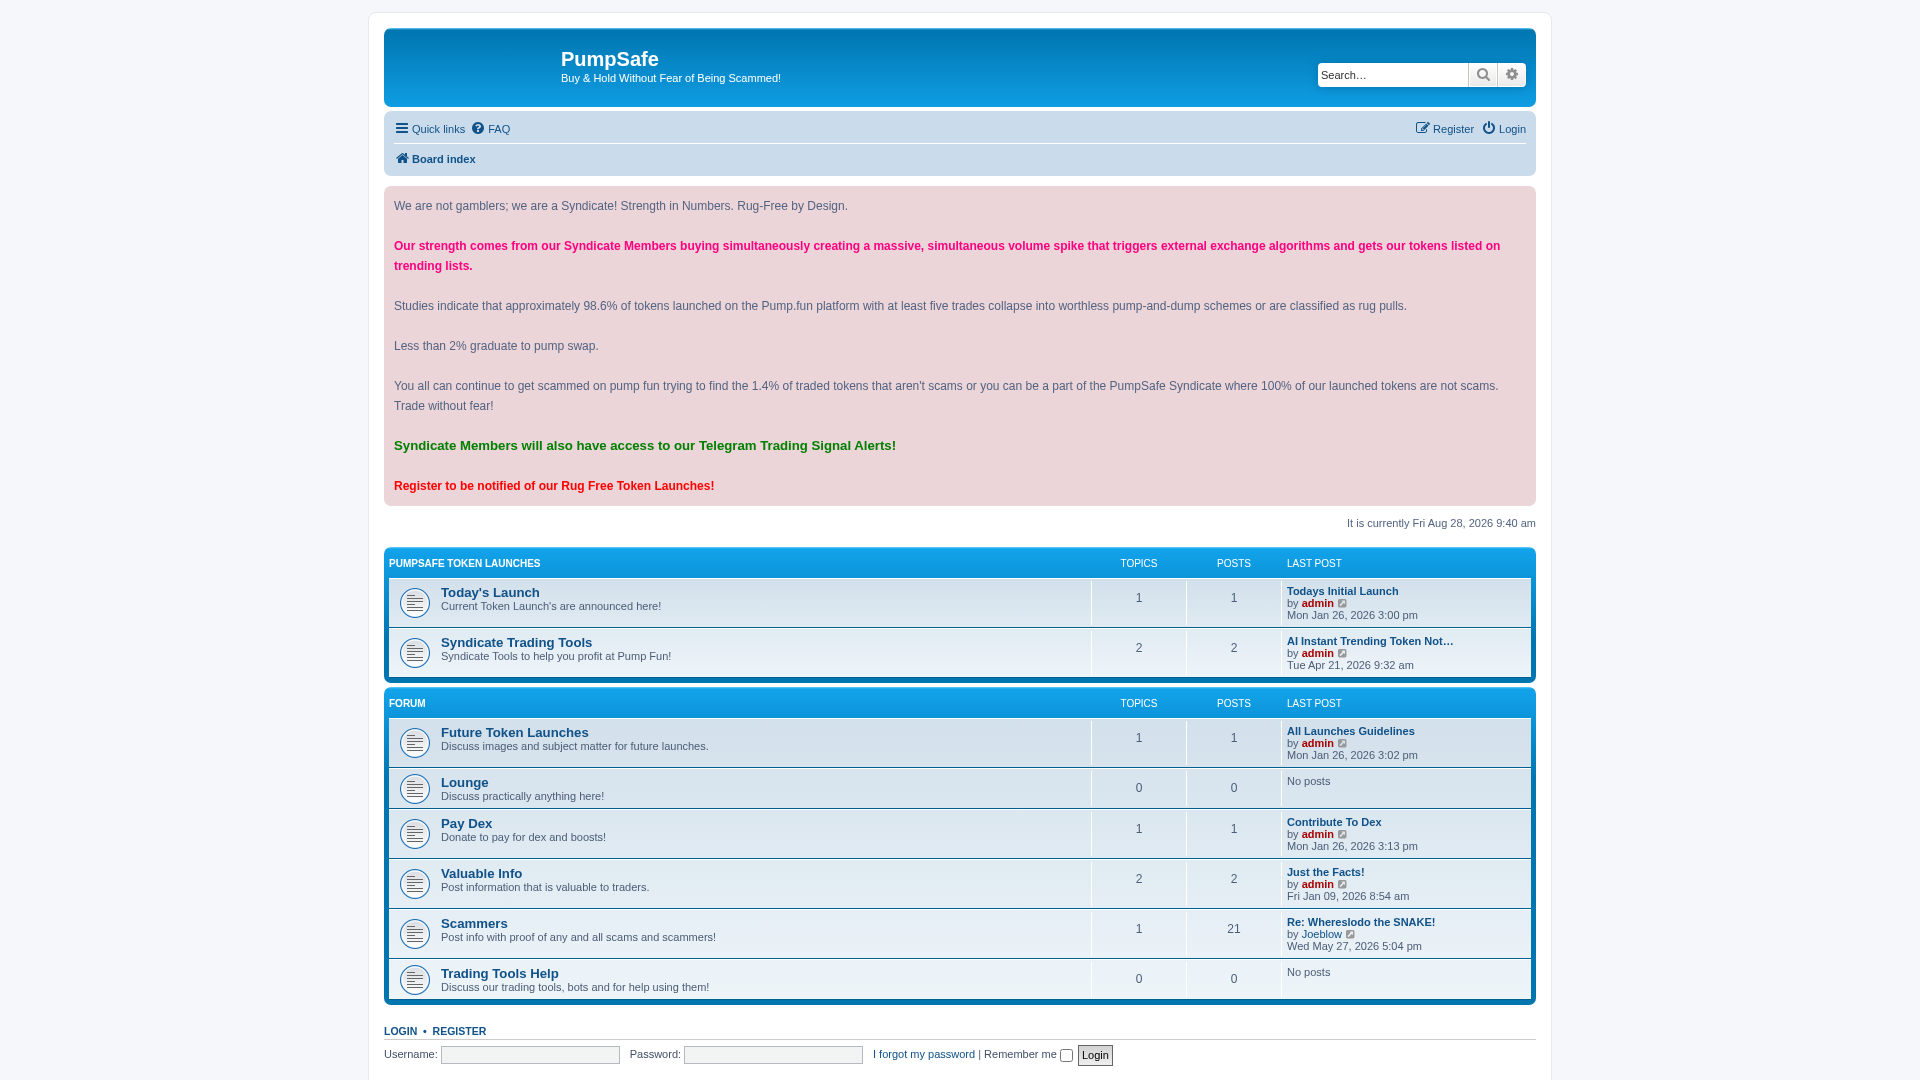Click the Login link in top bar
1920x1080 pixels.
(1504, 129)
